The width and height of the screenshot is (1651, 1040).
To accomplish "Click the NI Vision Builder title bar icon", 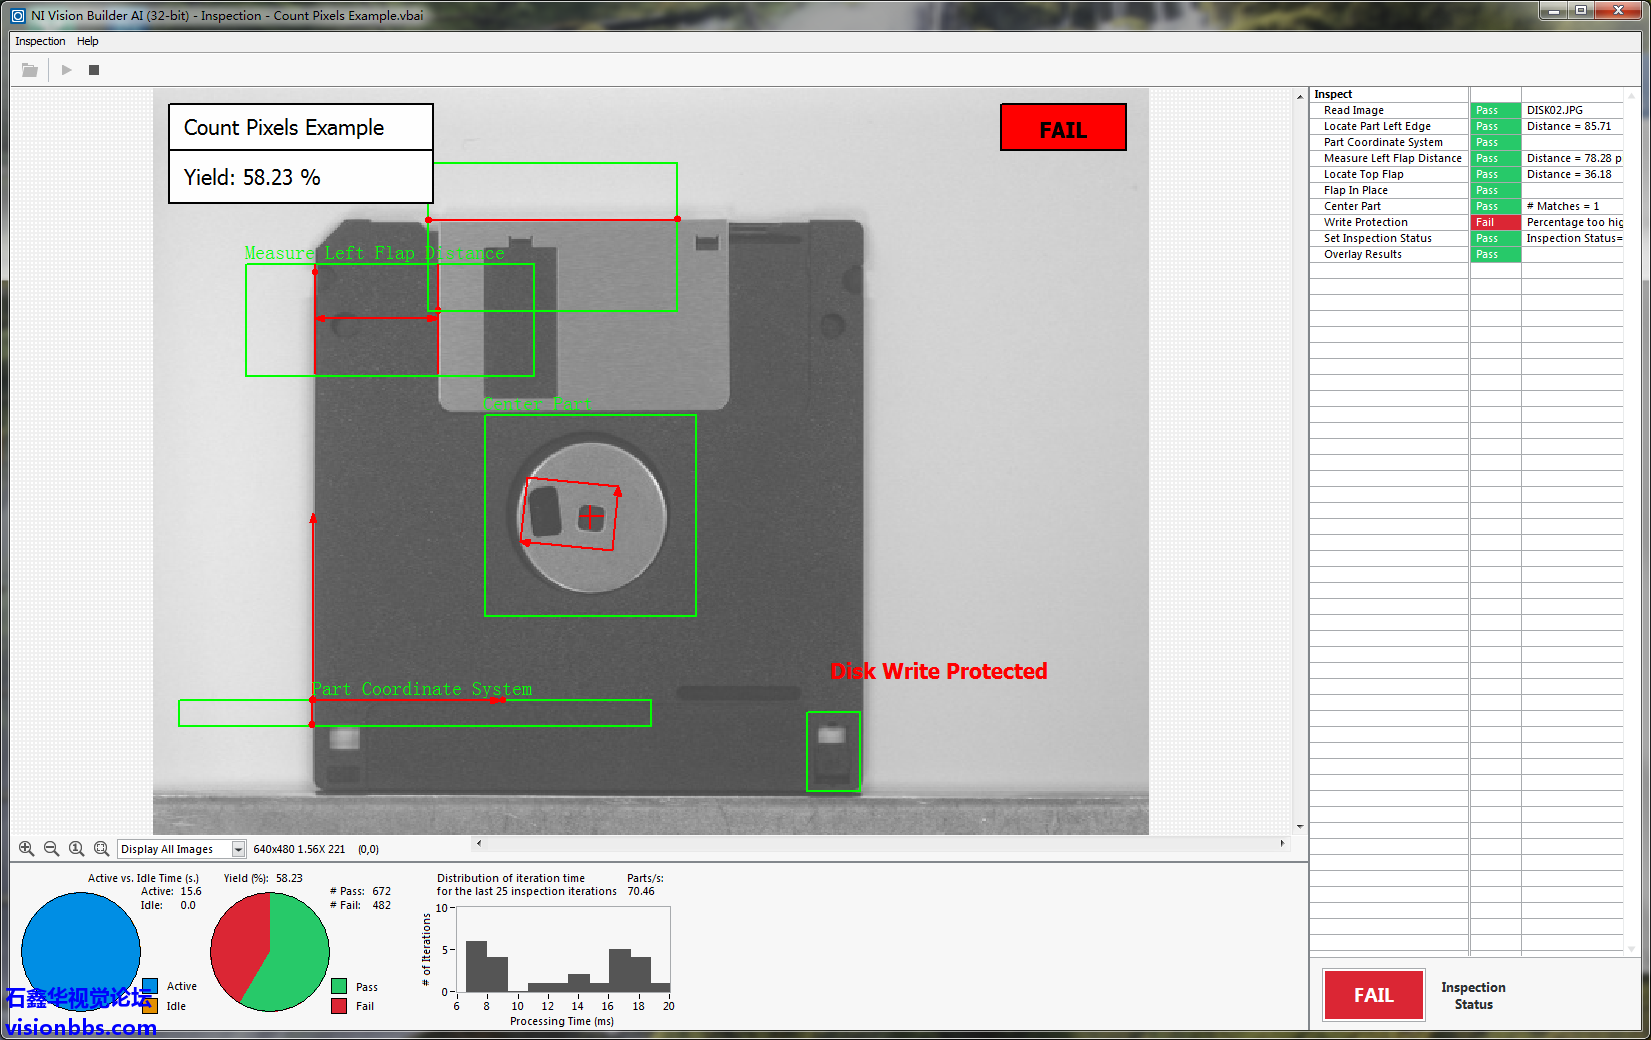I will 18,16.
